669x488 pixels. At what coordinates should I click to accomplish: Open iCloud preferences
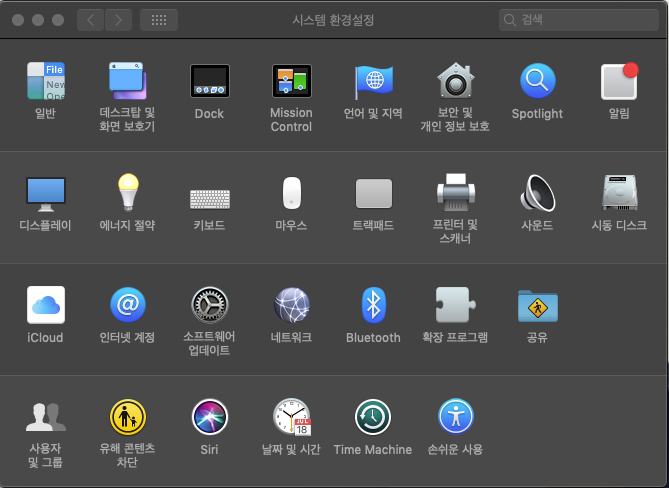[x=46, y=305]
